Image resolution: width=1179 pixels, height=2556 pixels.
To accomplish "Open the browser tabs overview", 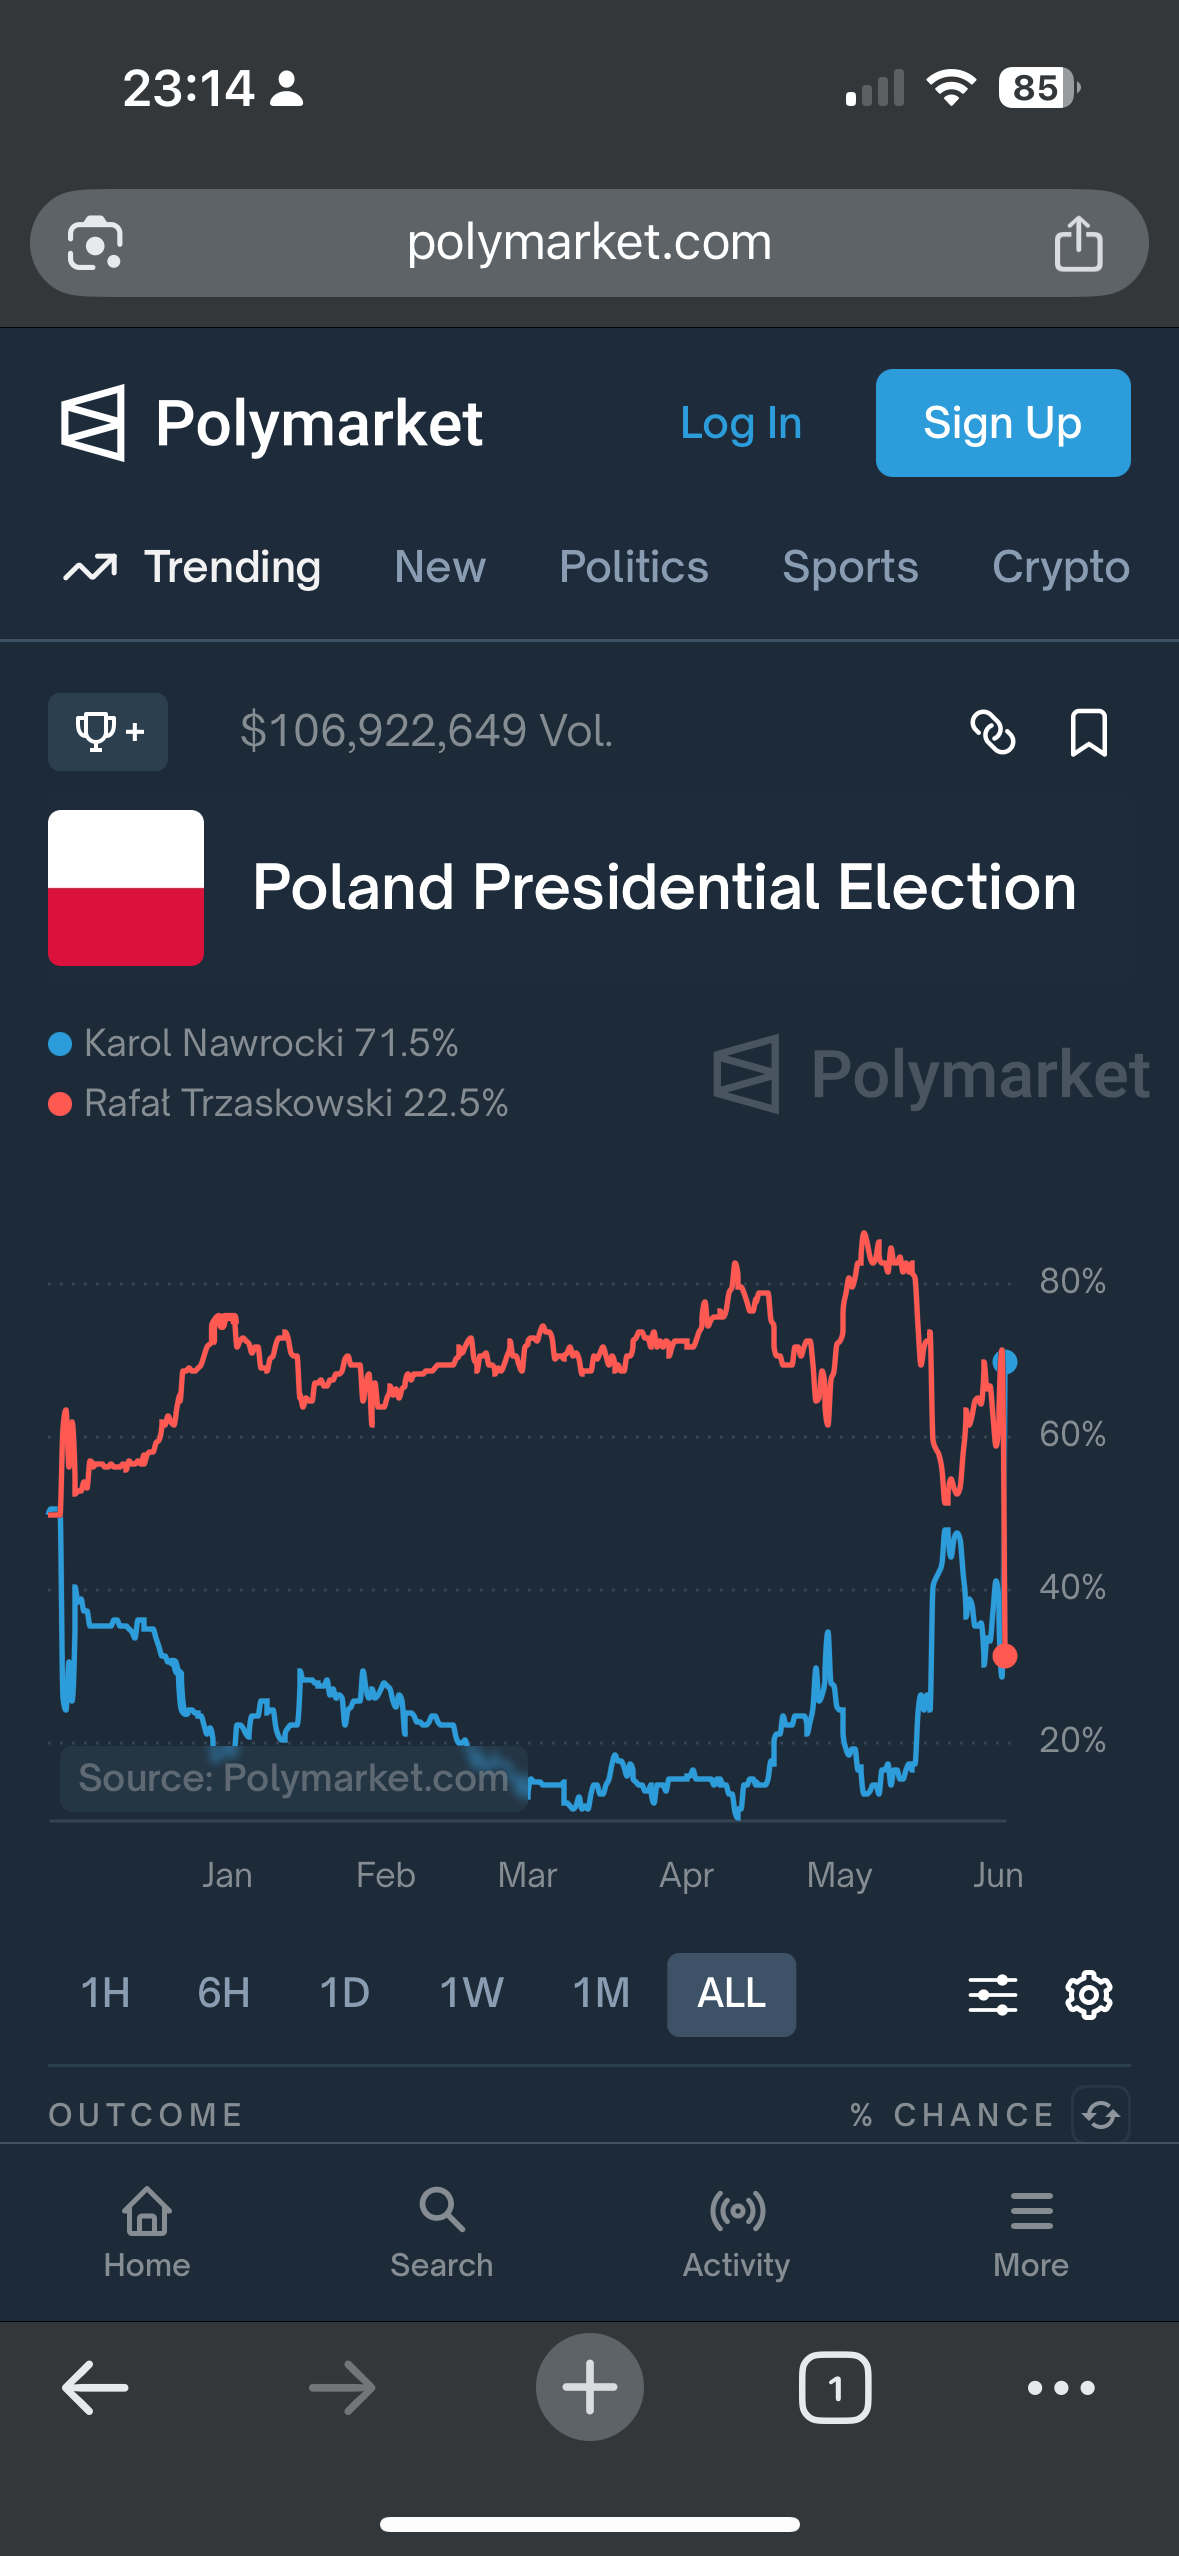I will 835,2388.
